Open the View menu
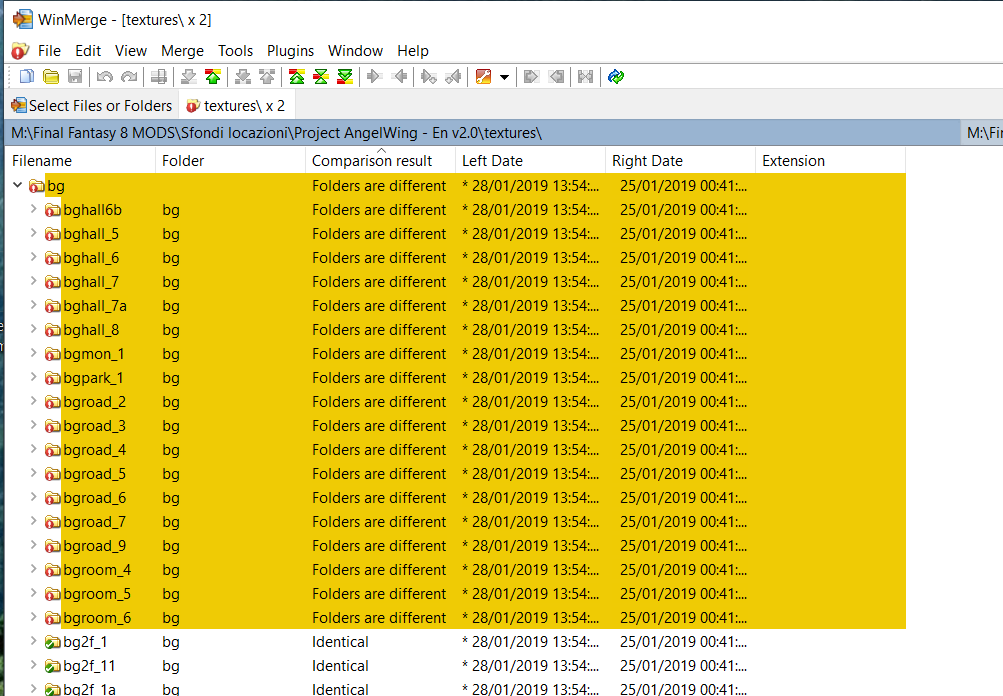Viewport: 1003px width, 696px height. (x=131, y=51)
